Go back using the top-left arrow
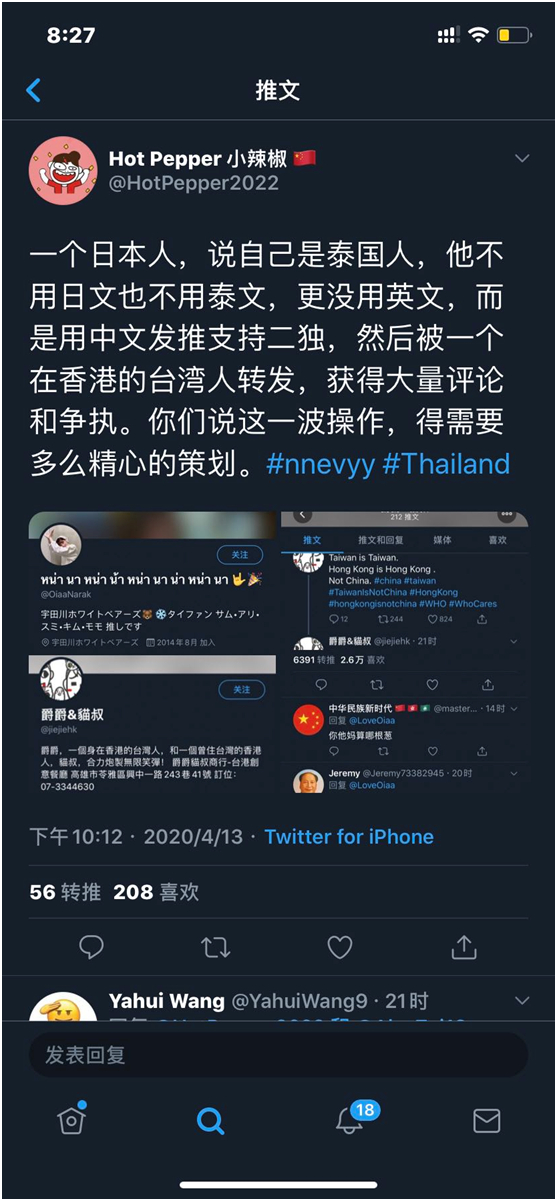Viewport: 557px width, 1201px height. coord(33,91)
